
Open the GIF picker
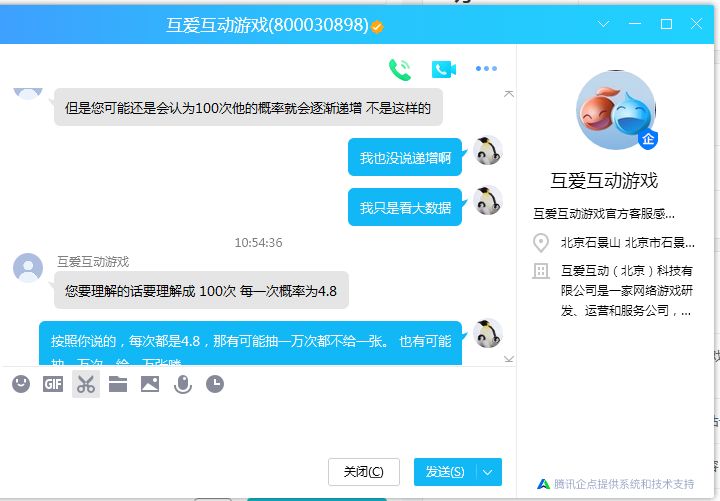click(x=53, y=384)
